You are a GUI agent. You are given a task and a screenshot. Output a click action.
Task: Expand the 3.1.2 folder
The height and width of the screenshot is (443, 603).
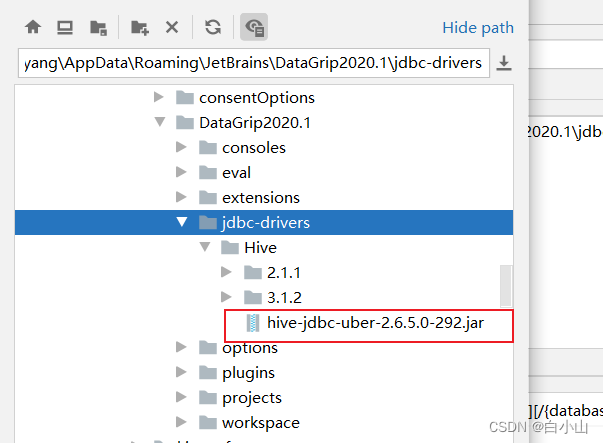[227, 297]
